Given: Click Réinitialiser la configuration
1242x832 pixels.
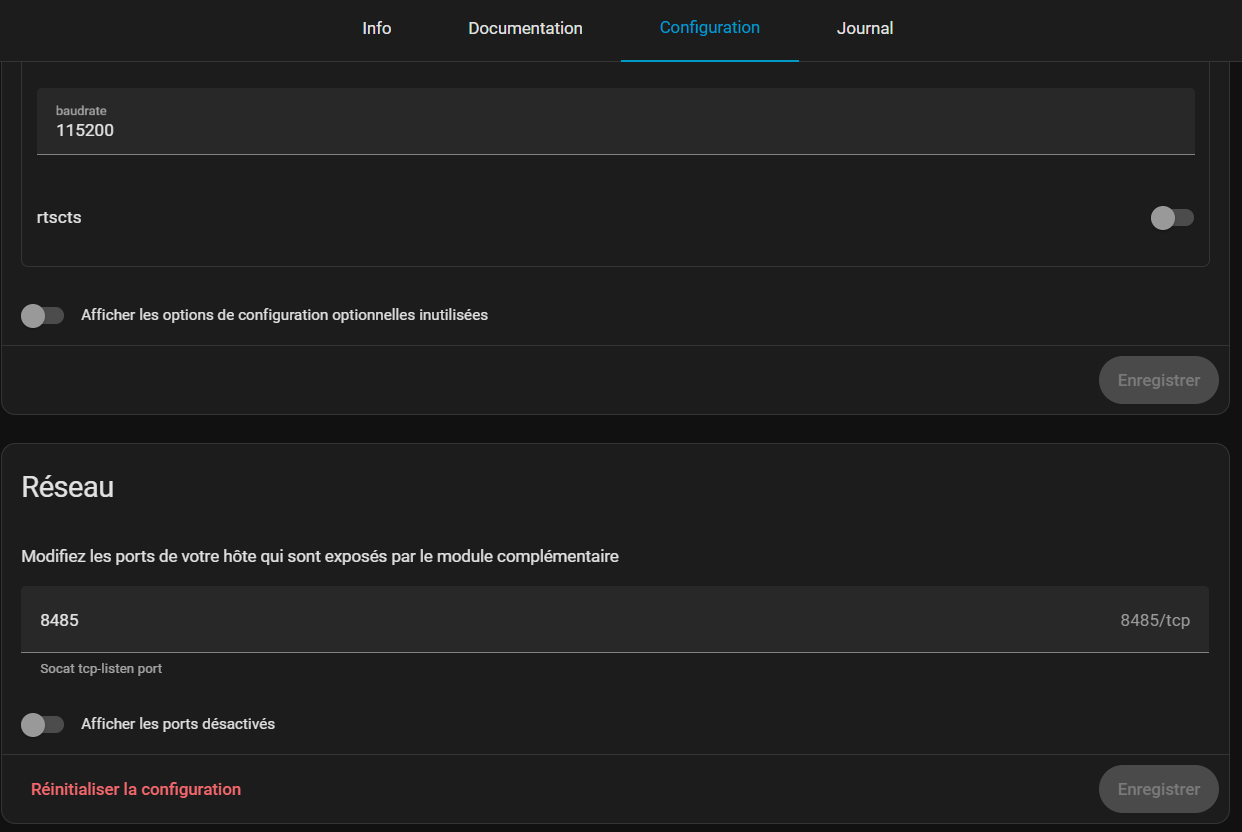Looking at the screenshot, I should click(136, 789).
